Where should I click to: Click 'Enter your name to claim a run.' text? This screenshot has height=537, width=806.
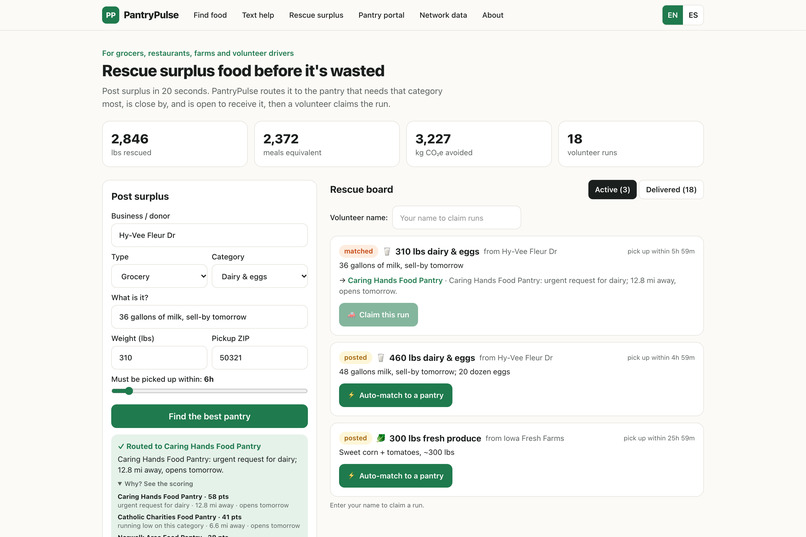(x=377, y=506)
